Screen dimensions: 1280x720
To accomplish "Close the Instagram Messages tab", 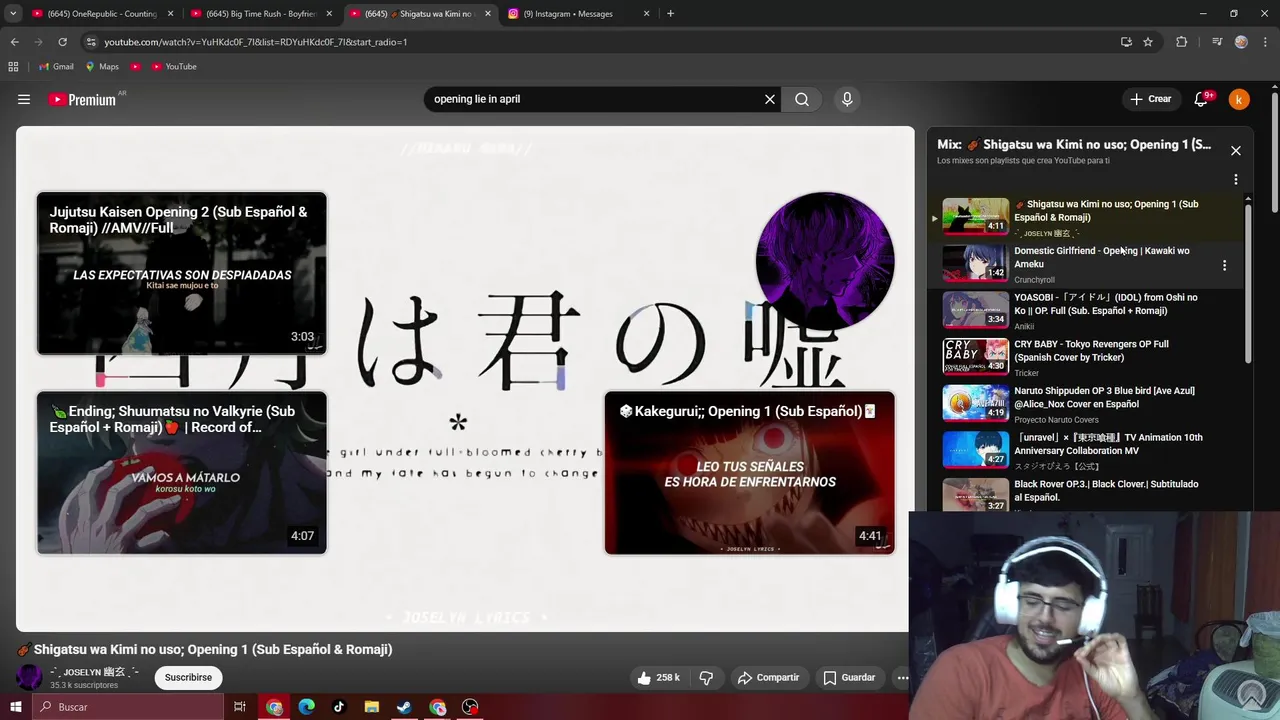I will (x=646, y=14).
